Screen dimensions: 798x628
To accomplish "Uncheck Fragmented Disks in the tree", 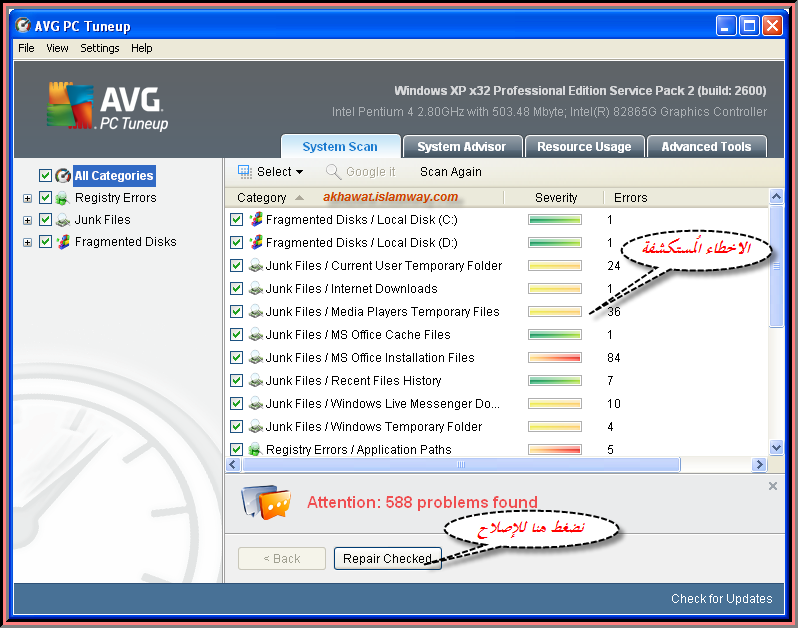I will pyautogui.click(x=45, y=241).
